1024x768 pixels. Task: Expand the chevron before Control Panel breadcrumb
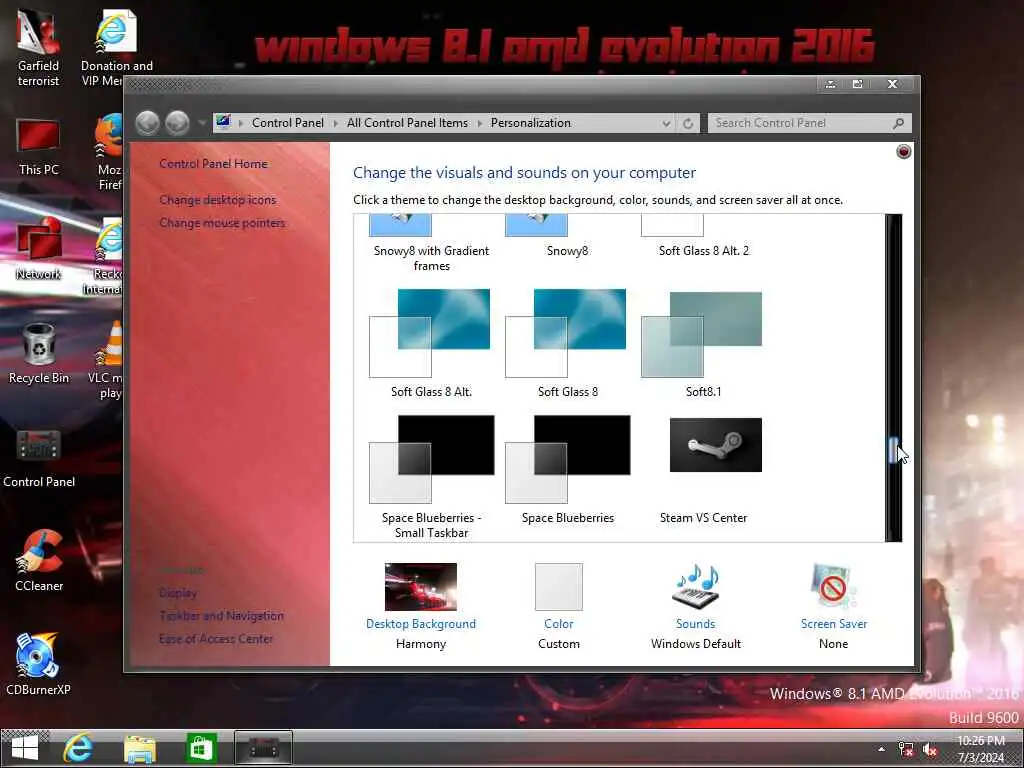click(240, 123)
